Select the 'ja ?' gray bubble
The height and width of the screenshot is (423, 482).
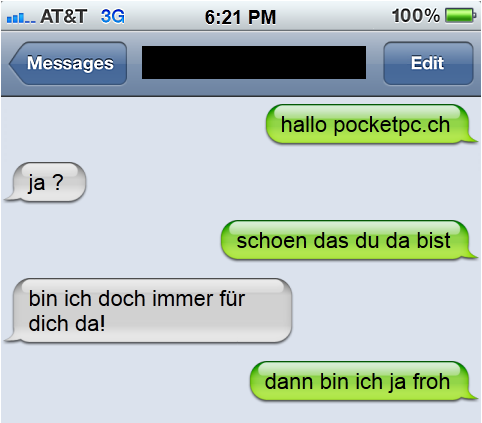coord(45,182)
